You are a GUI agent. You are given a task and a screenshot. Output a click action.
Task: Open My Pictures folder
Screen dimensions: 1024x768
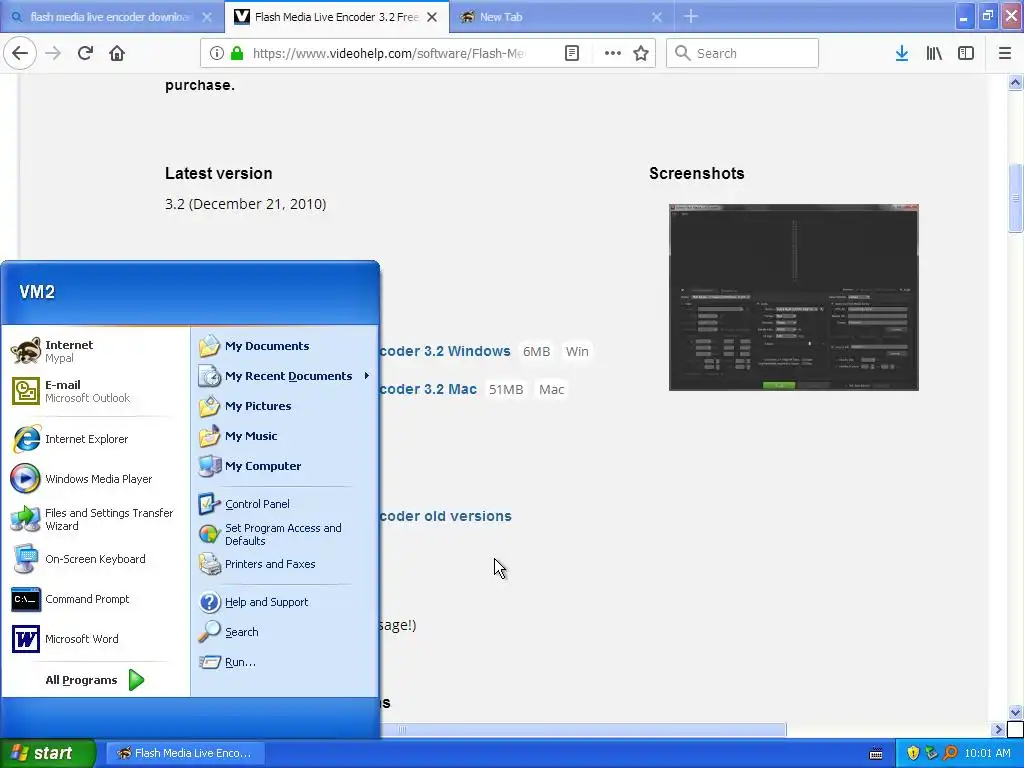point(285,406)
